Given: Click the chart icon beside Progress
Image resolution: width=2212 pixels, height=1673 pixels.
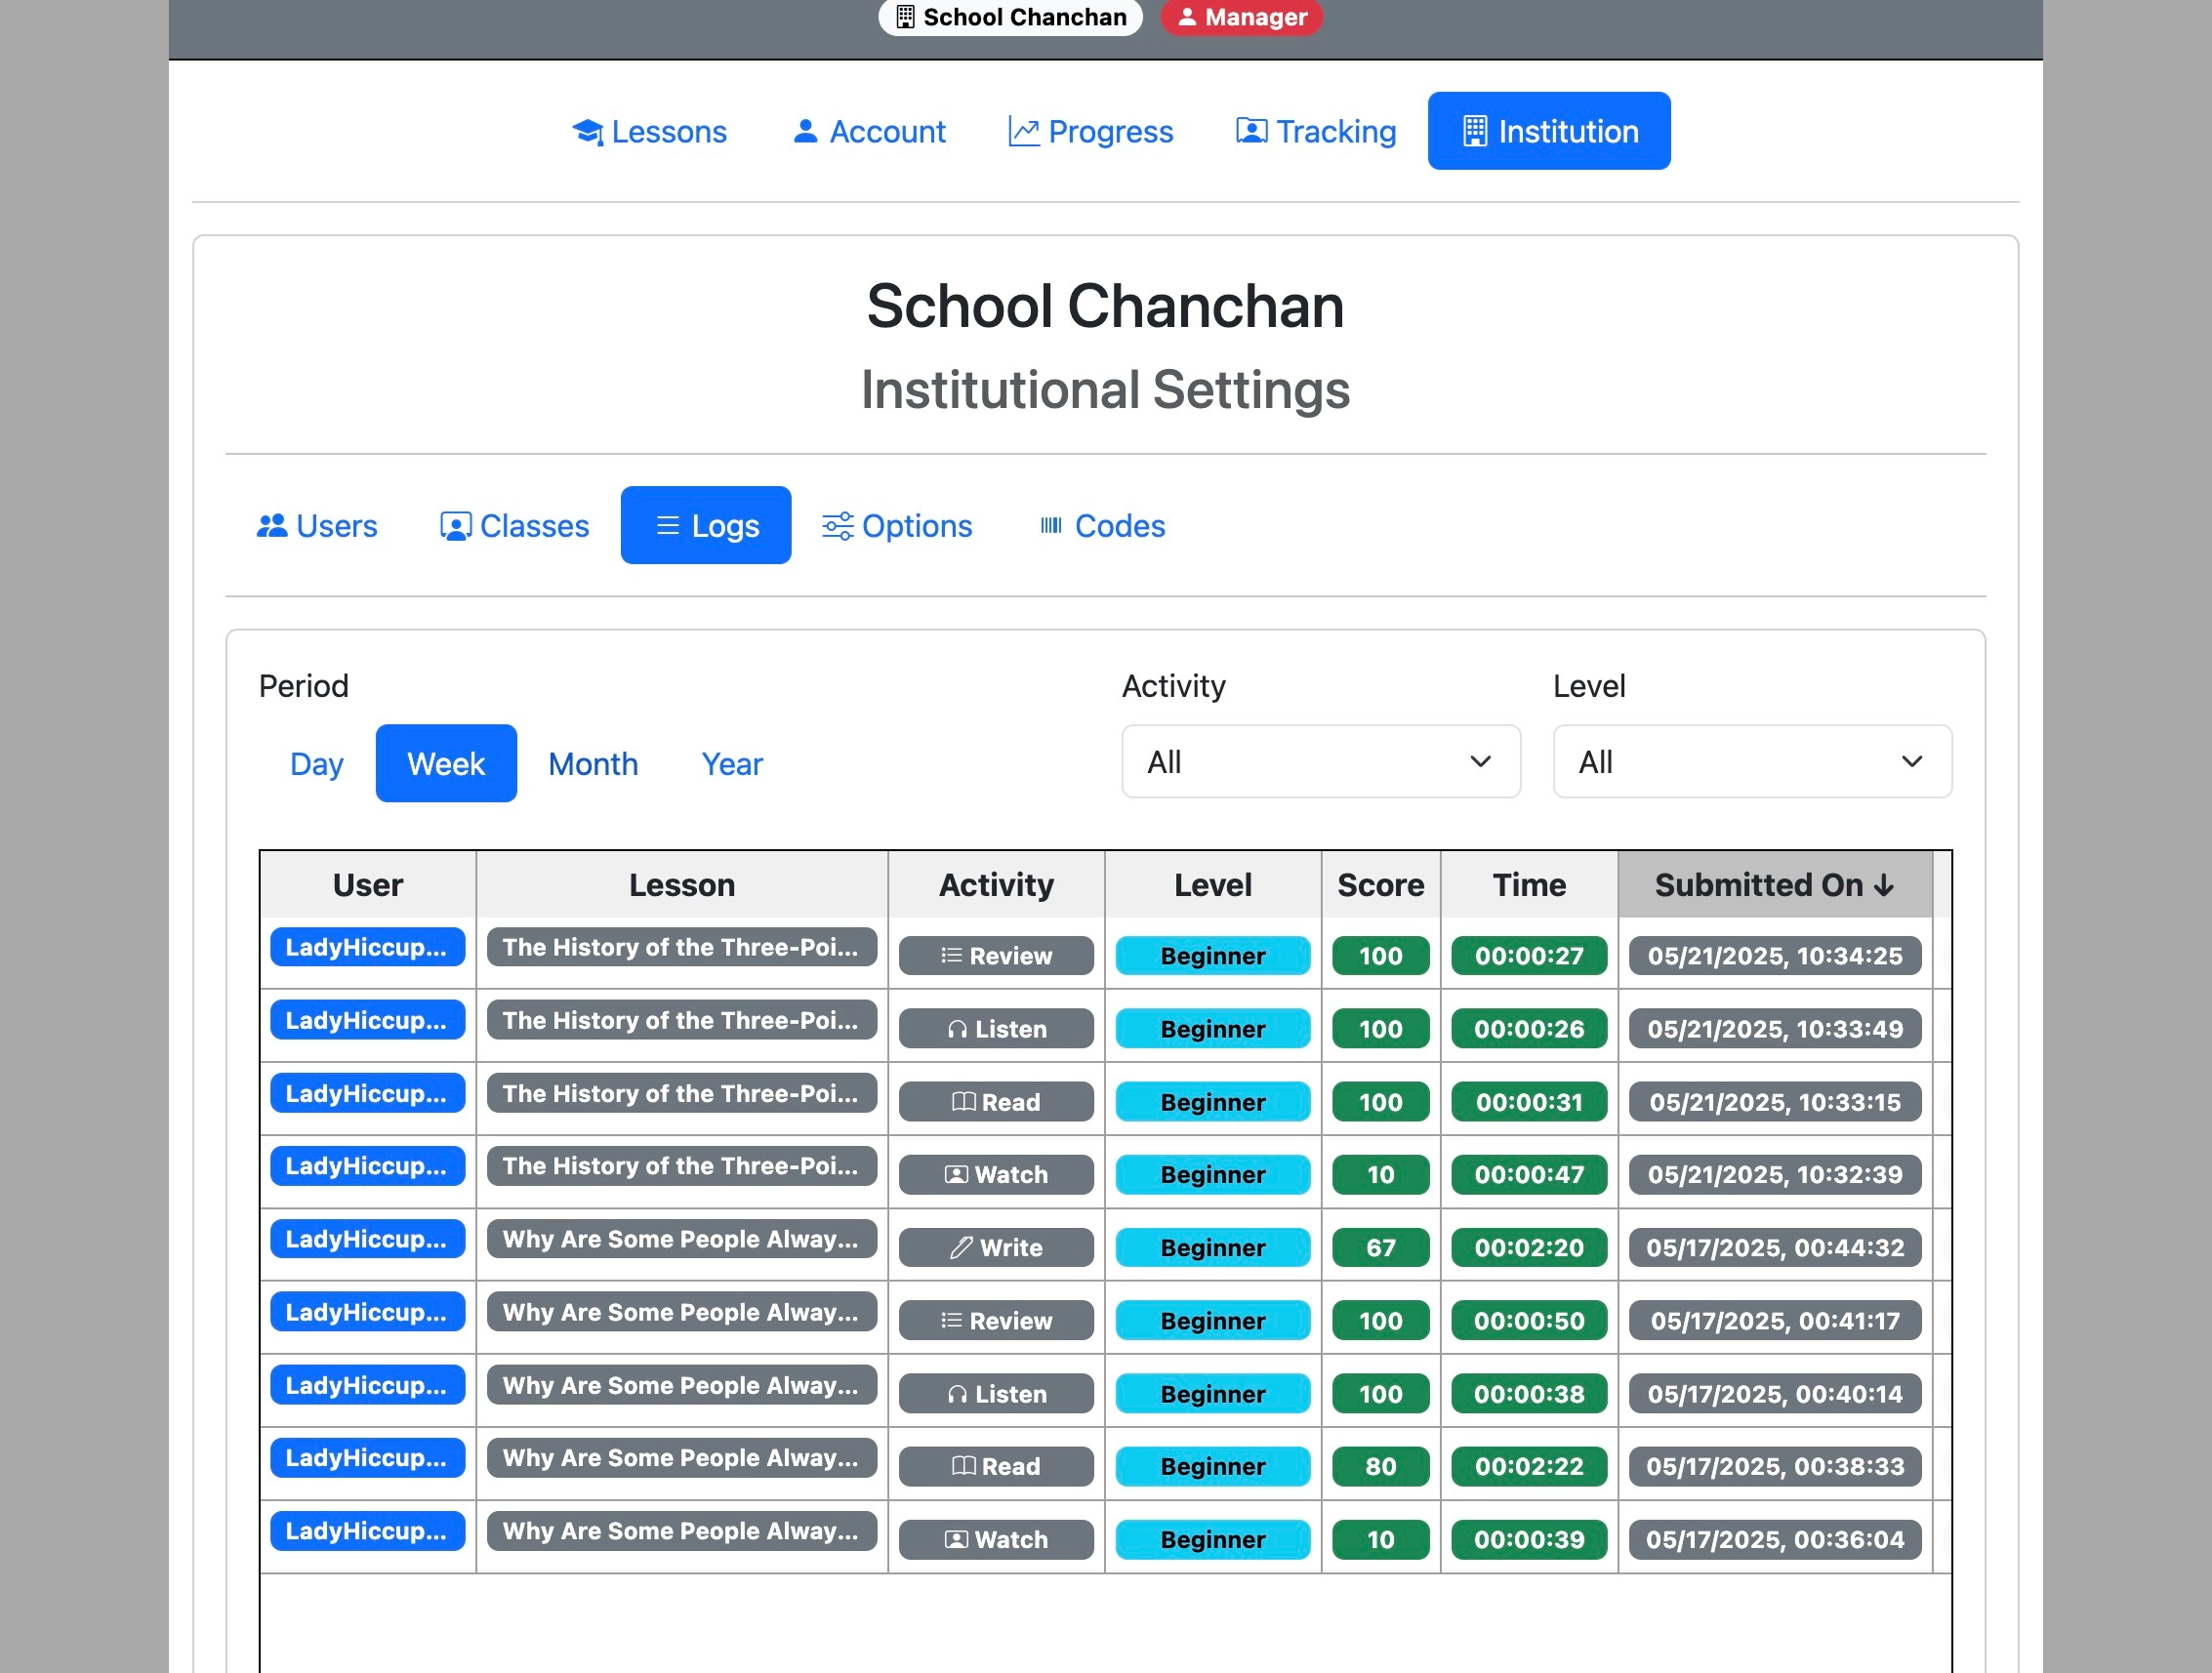Looking at the screenshot, I should 1024,131.
